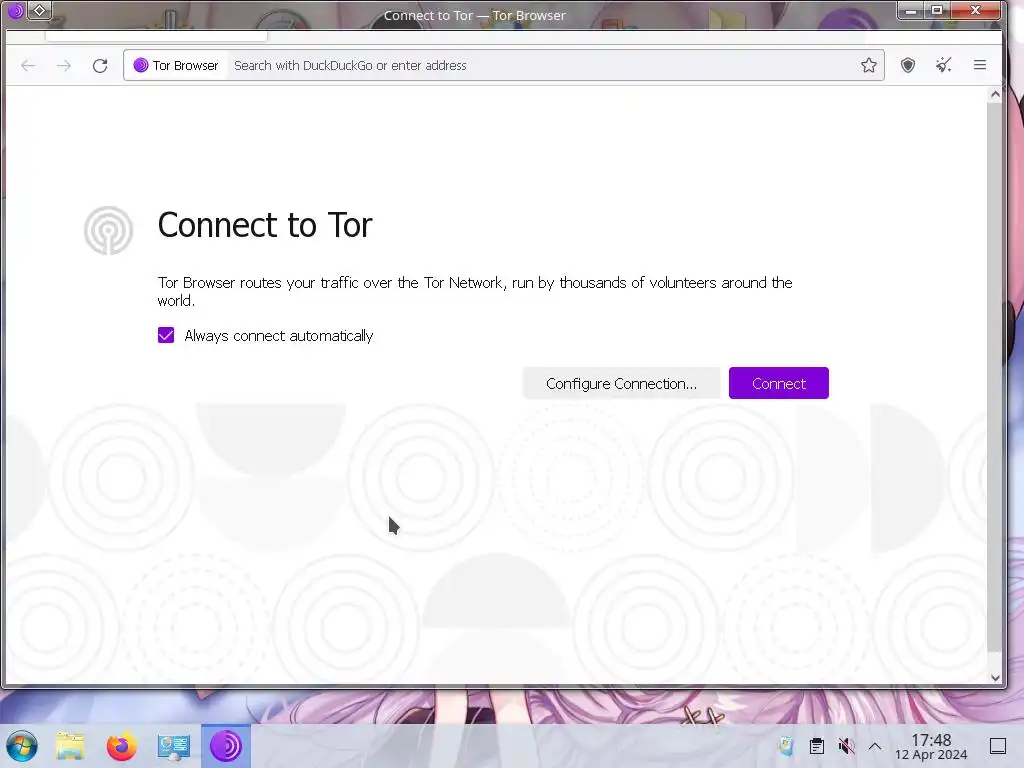
Task: Expand hidden system tray icons
Action: (875, 746)
